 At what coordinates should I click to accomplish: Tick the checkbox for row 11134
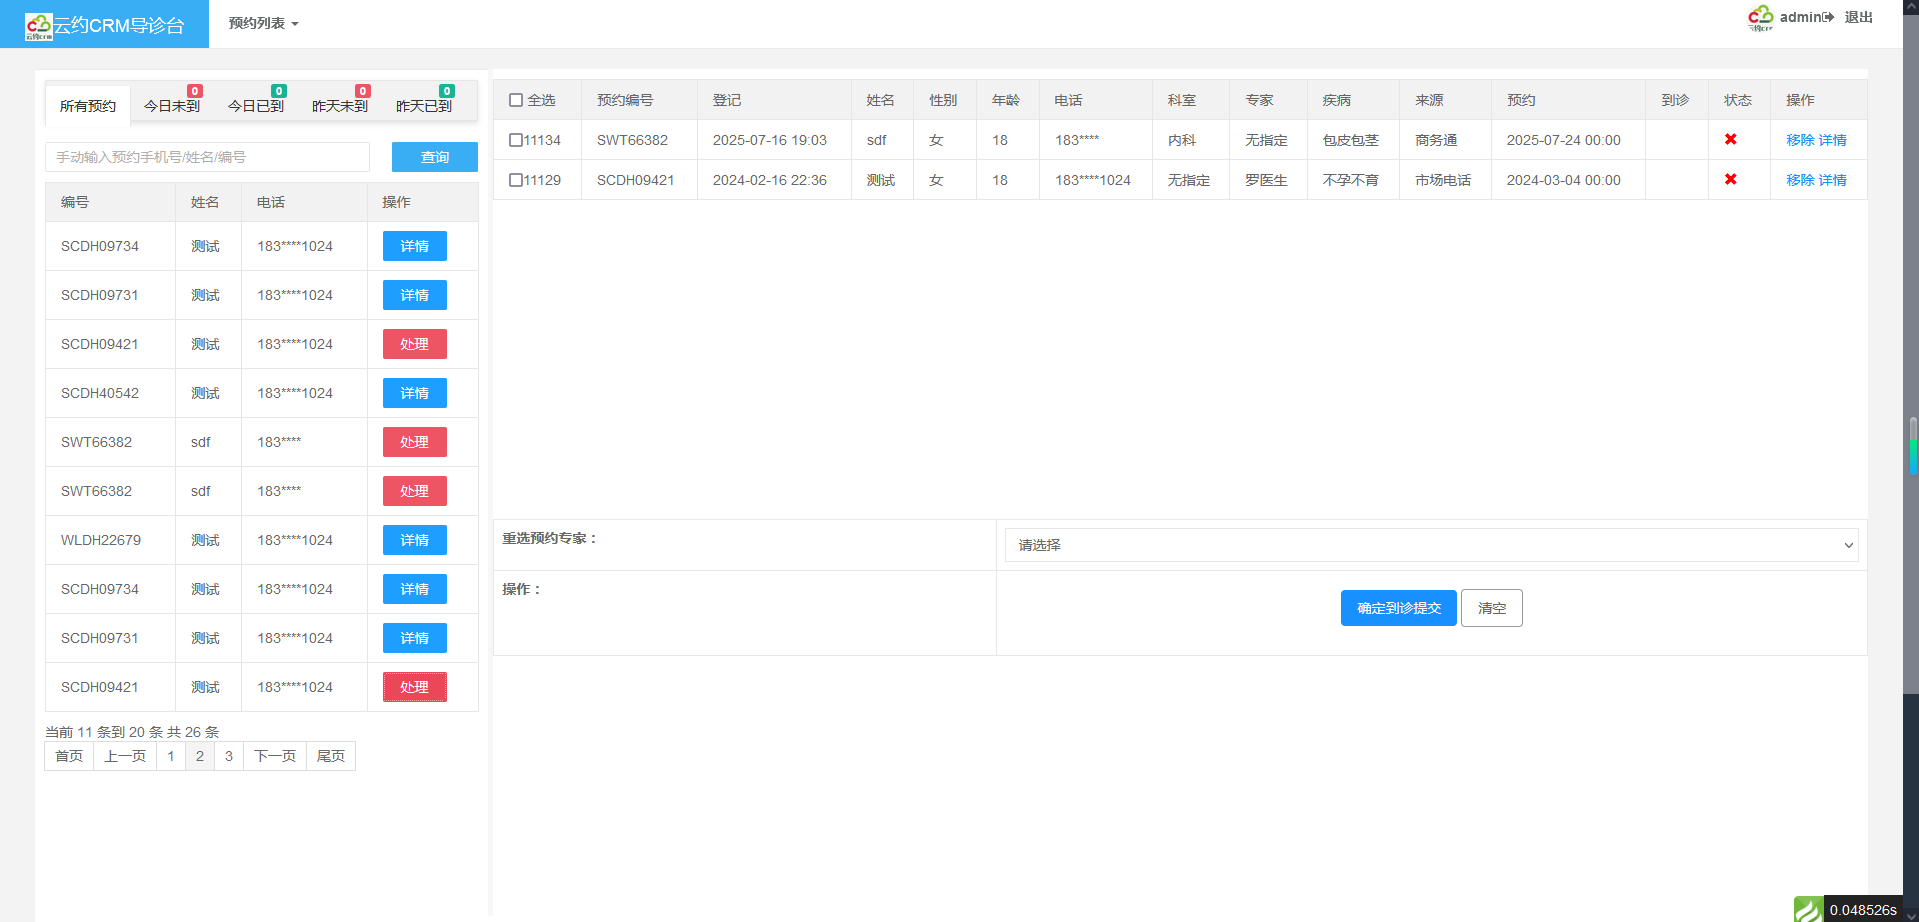pyautogui.click(x=516, y=140)
